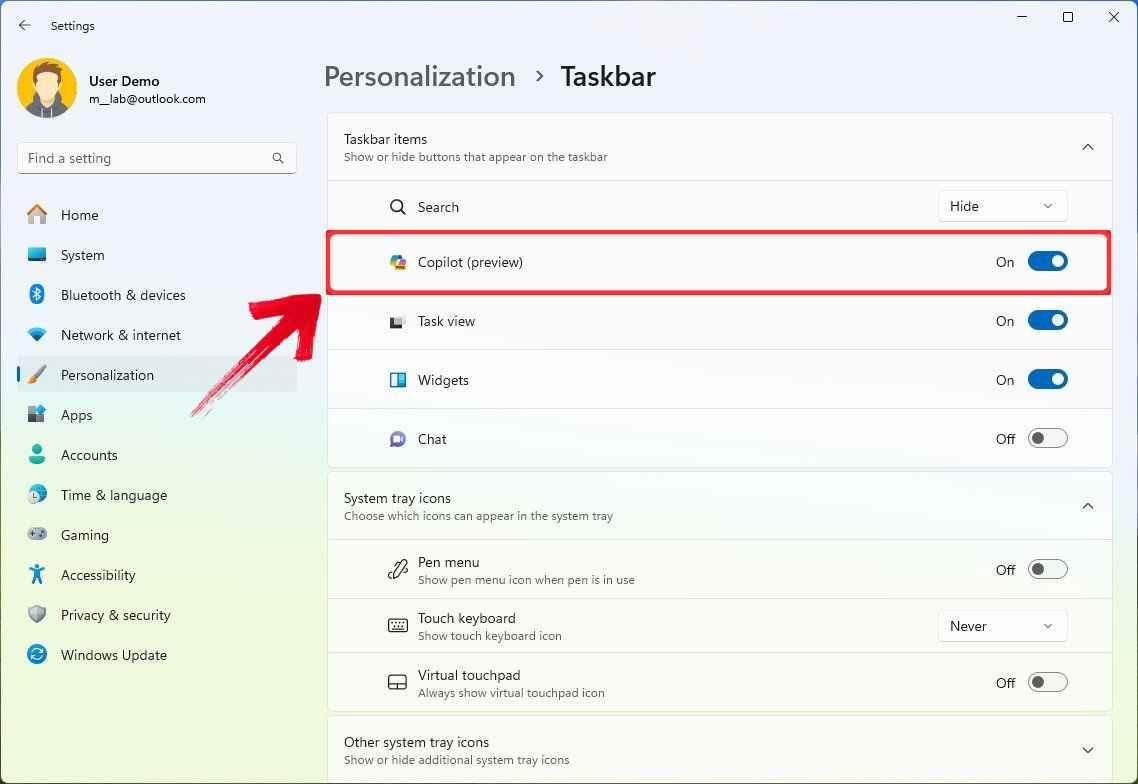This screenshot has height=784, width=1138.
Task: Open Bluetooth & devices settings
Action: click(x=122, y=295)
